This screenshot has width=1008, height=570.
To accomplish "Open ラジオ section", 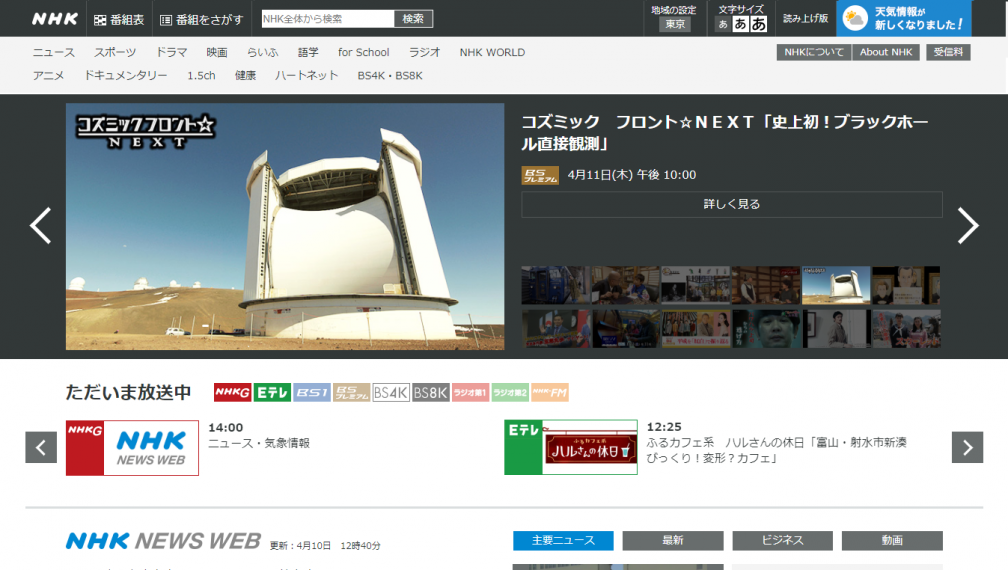I will 424,53.
